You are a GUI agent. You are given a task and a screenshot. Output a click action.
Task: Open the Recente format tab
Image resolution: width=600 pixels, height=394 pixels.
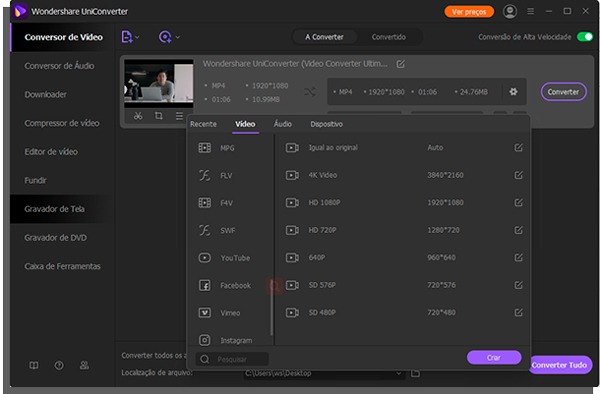[203, 124]
